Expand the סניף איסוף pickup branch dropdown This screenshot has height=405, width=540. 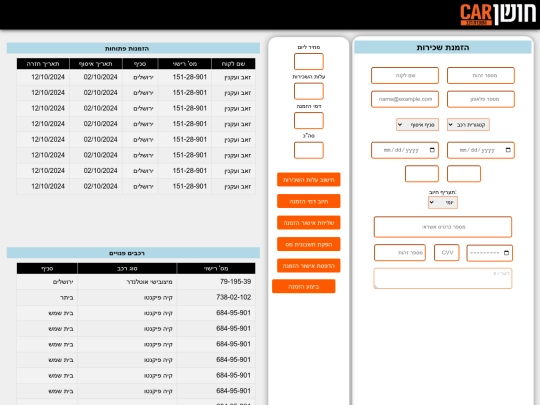[417, 125]
